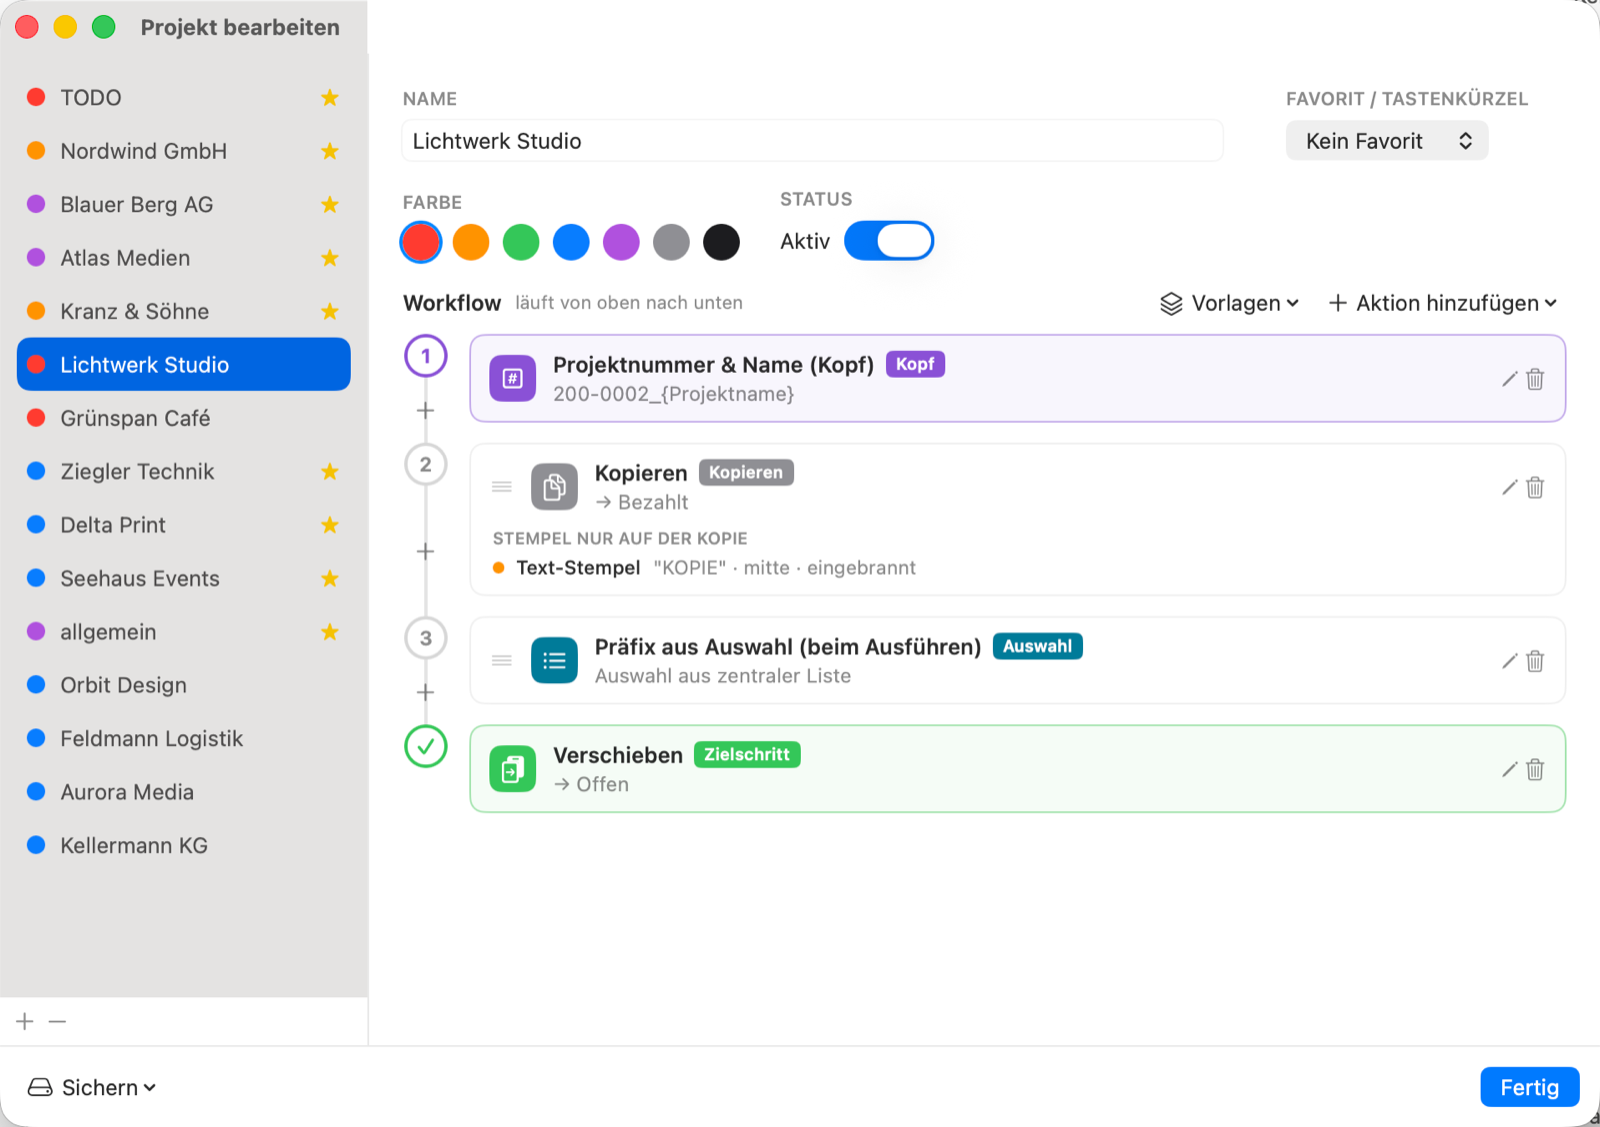Viewport: 1600px width, 1127px height.
Task: Click the Auswahl tag badge
Action: point(1037,646)
